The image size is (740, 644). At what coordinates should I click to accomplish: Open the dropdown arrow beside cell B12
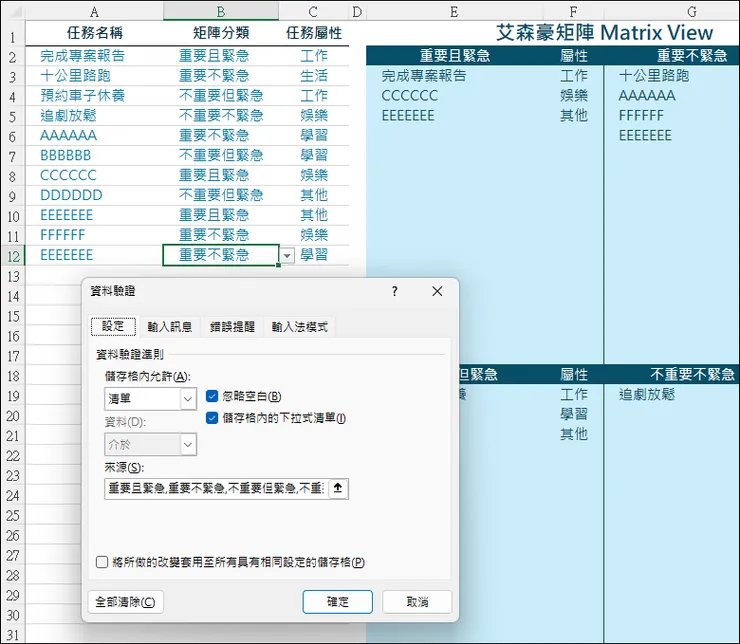(x=287, y=256)
